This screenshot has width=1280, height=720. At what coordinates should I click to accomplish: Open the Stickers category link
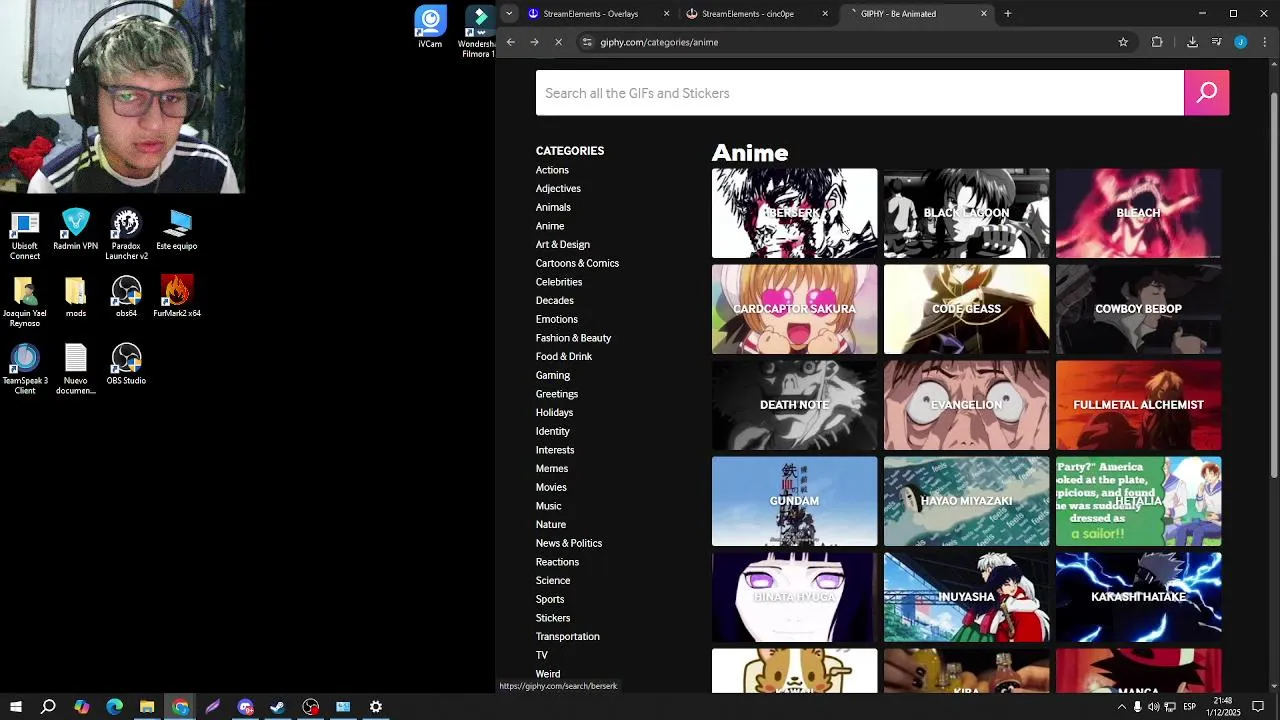553,618
